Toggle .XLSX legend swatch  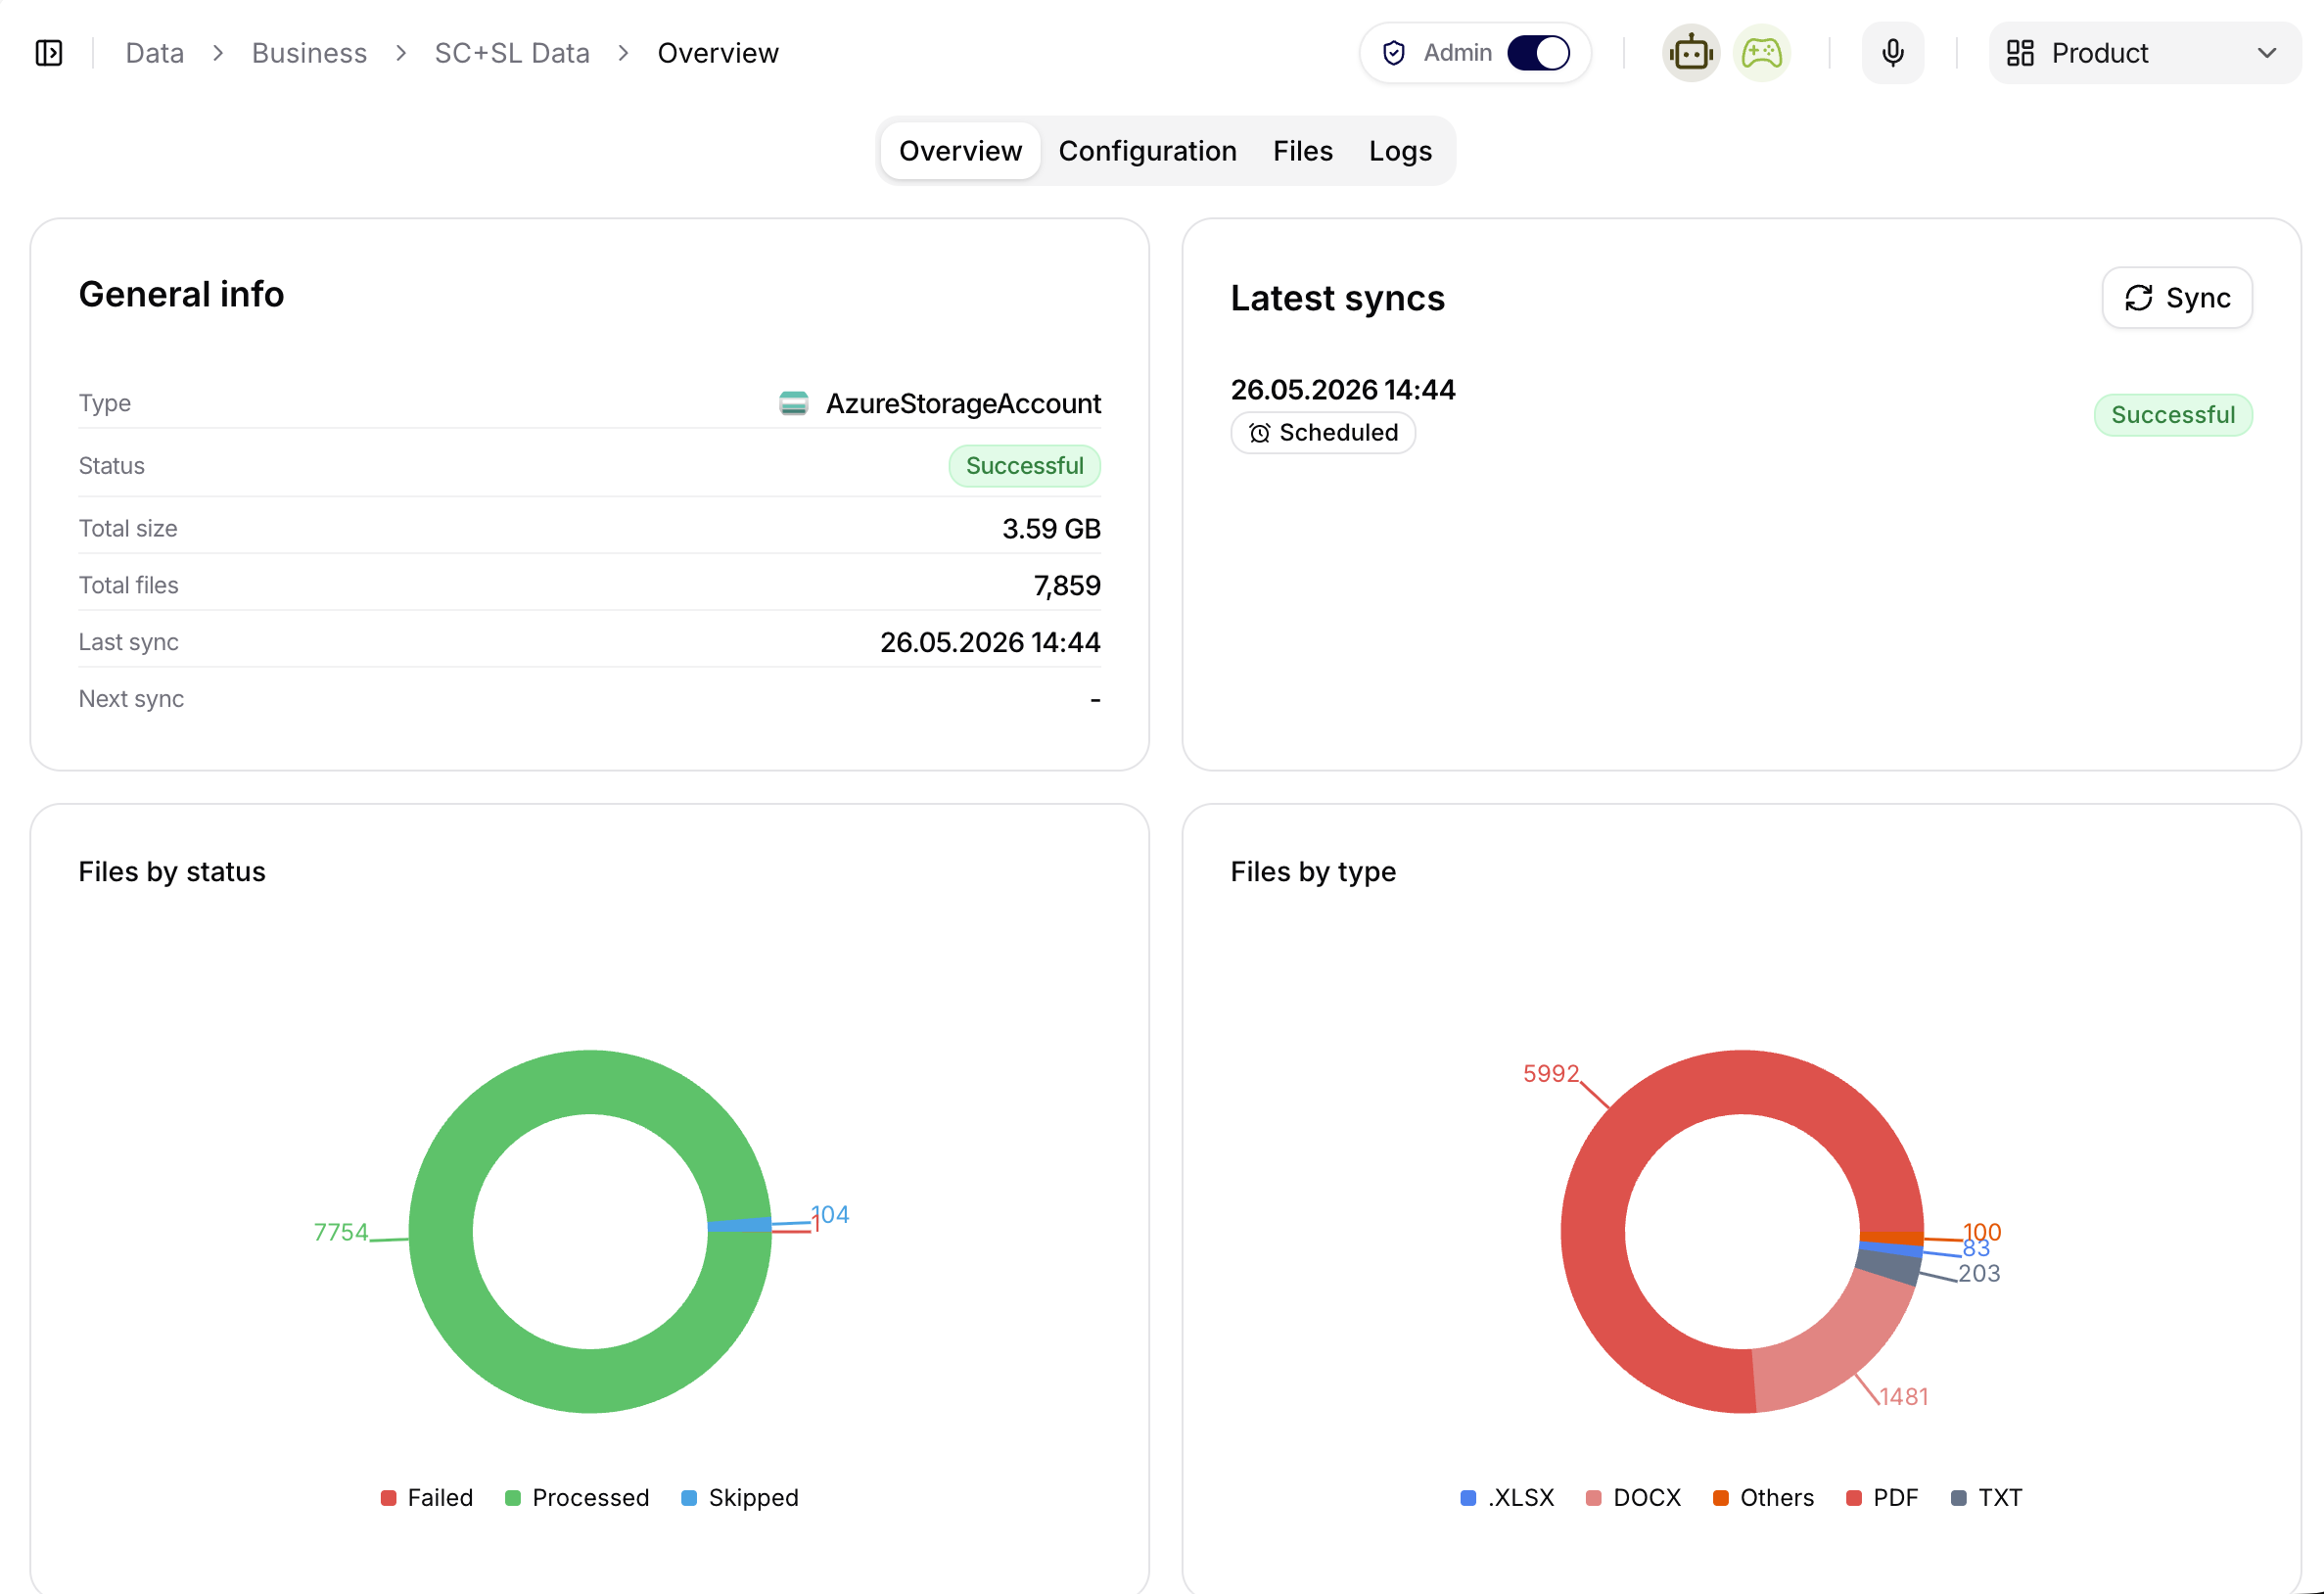point(1467,1498)
